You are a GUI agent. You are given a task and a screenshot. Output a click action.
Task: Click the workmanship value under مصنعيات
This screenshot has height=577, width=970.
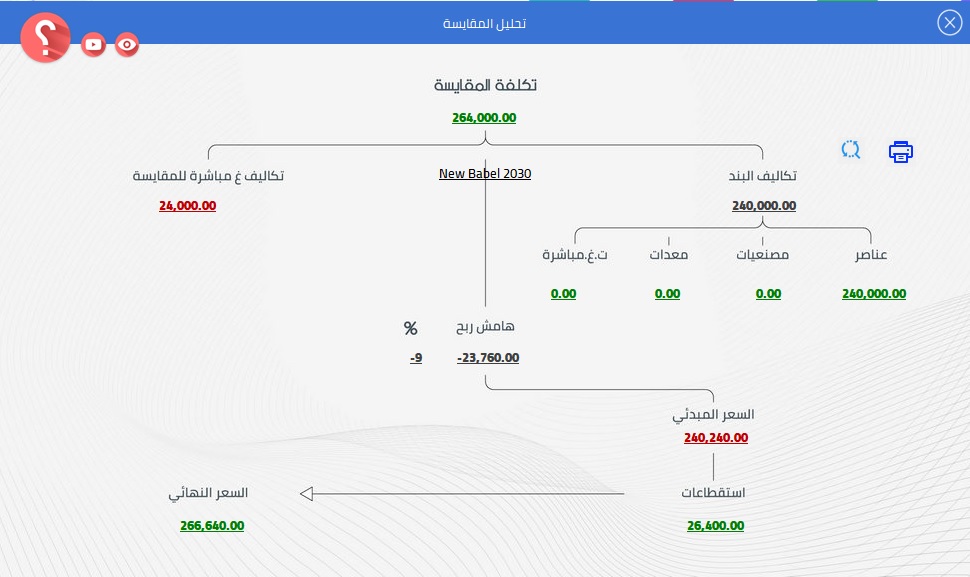[768, 294]
